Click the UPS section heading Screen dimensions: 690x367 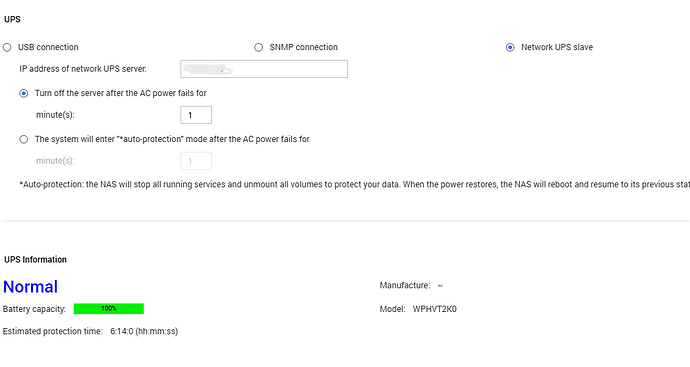pyautogui.click(x=12, y=19)
